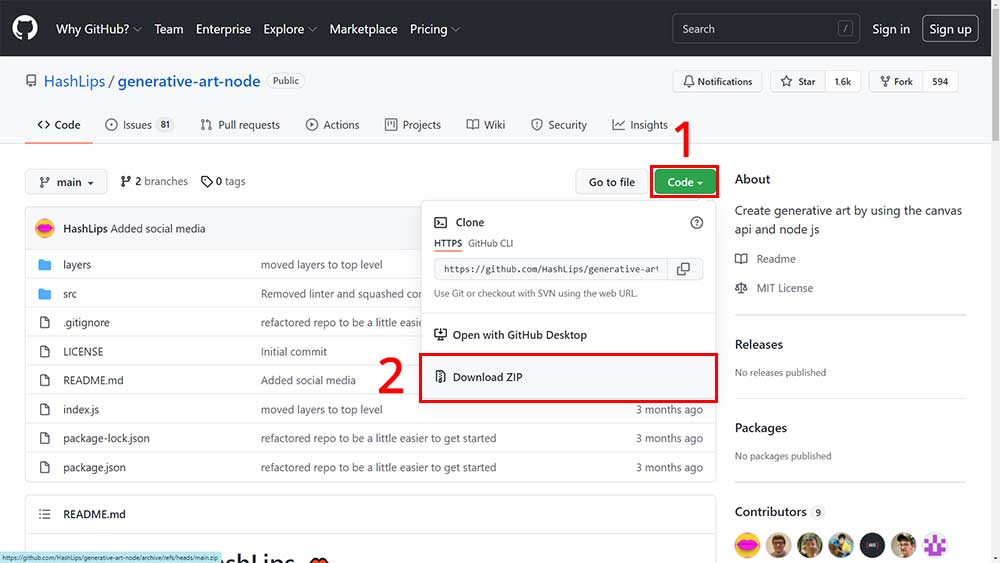1000x563 pixels.
Task: Open the dark round contributor avatar
Action: pyautogui.click(x=872, y=545)
